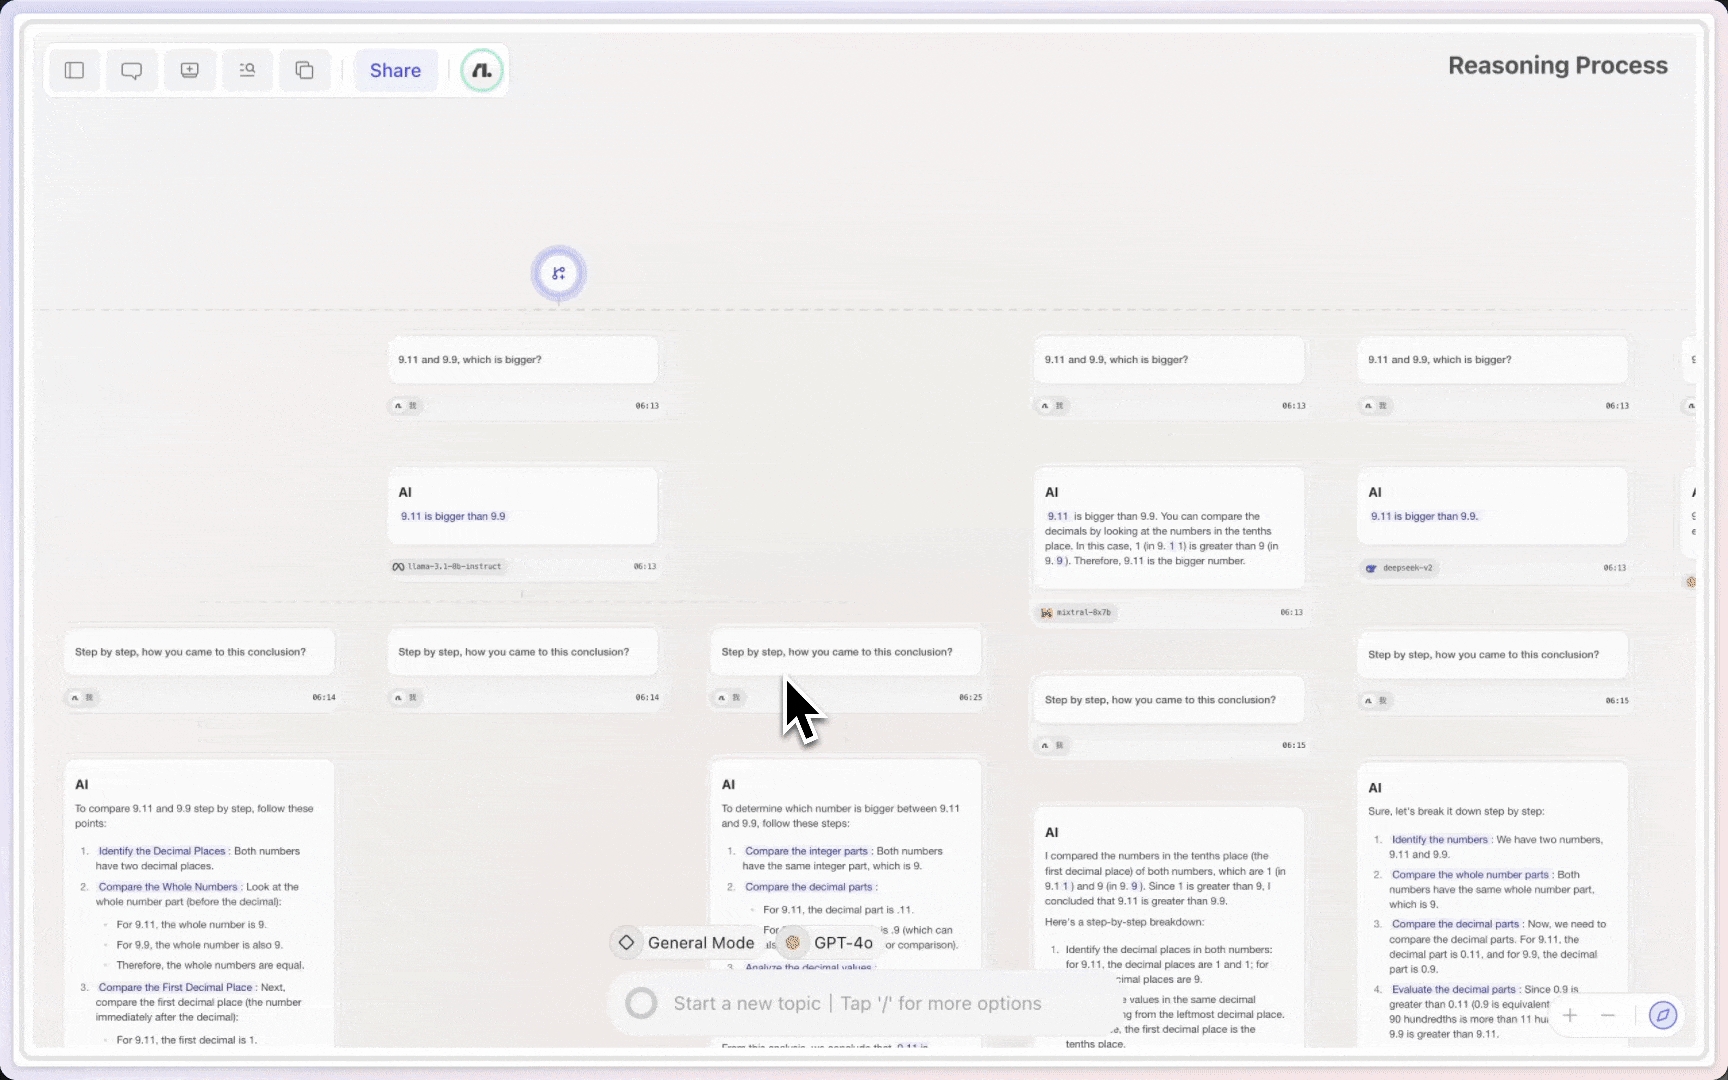Click 'Compare the whole number parts' highlighted step
The height and width of the screenshot is (1080, 1728).
pos(1470,875)
